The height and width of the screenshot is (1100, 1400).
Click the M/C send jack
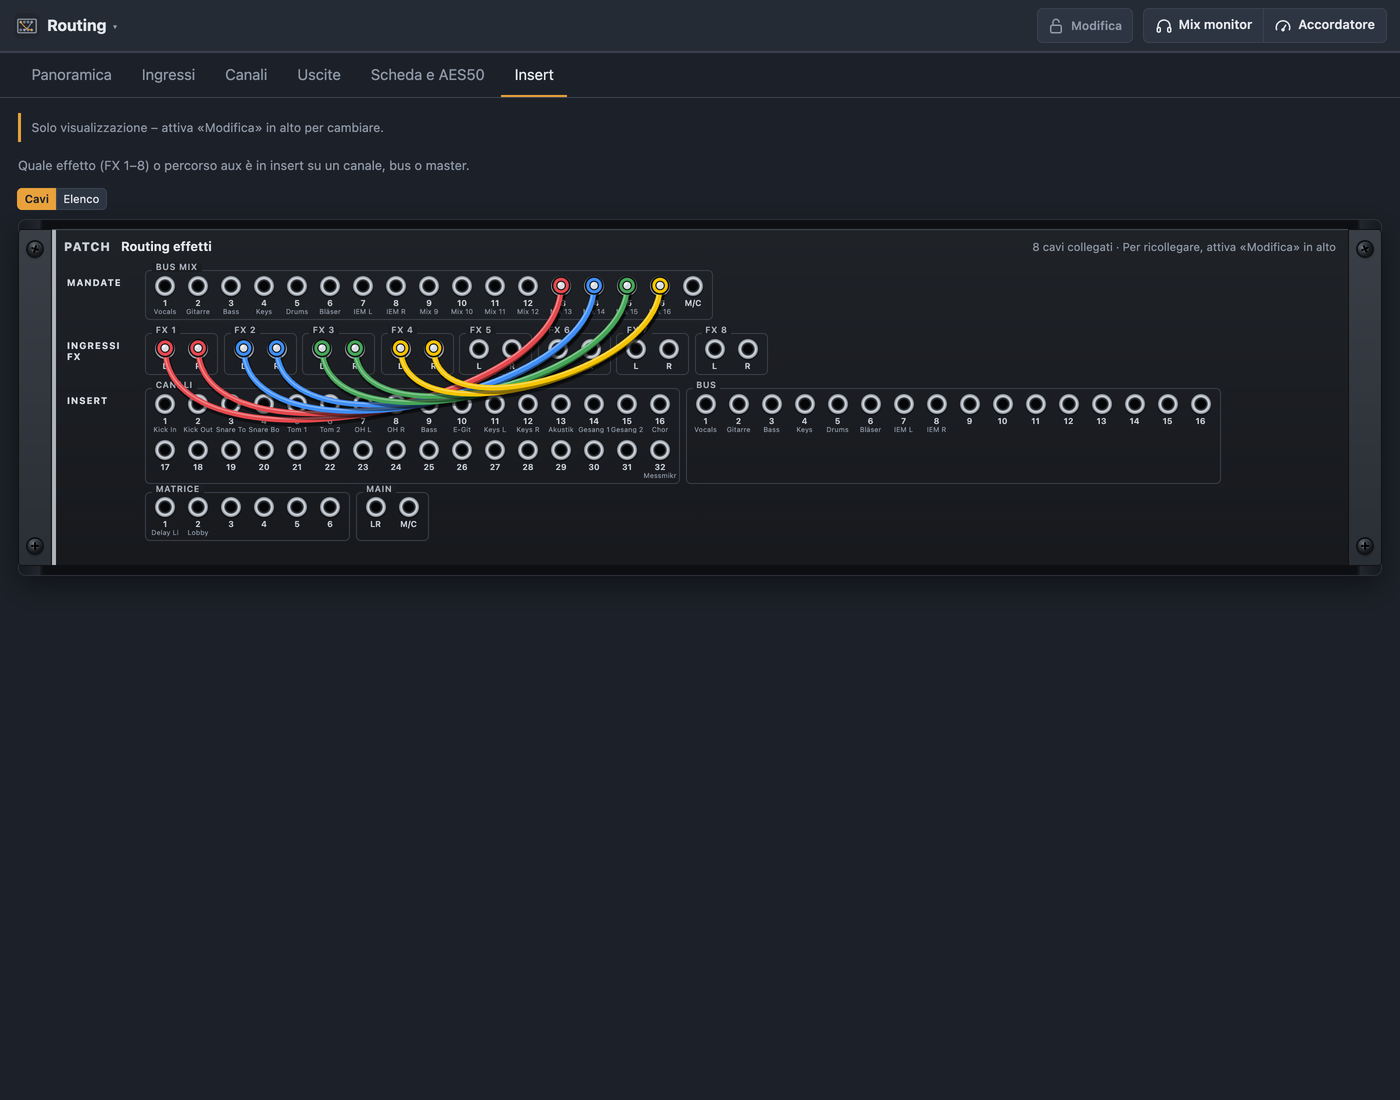pyautogui.click(x=693, y=286)
